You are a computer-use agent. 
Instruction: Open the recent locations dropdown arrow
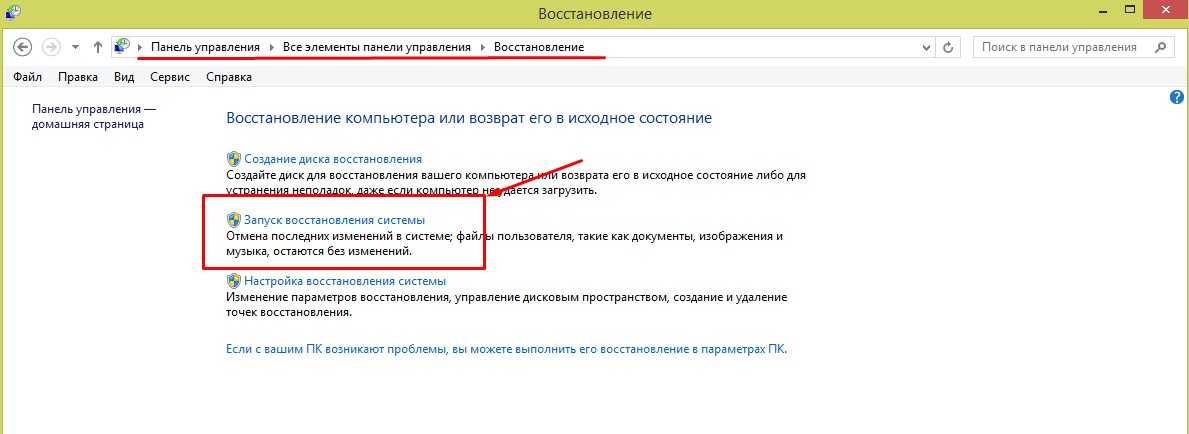[75, 47]
